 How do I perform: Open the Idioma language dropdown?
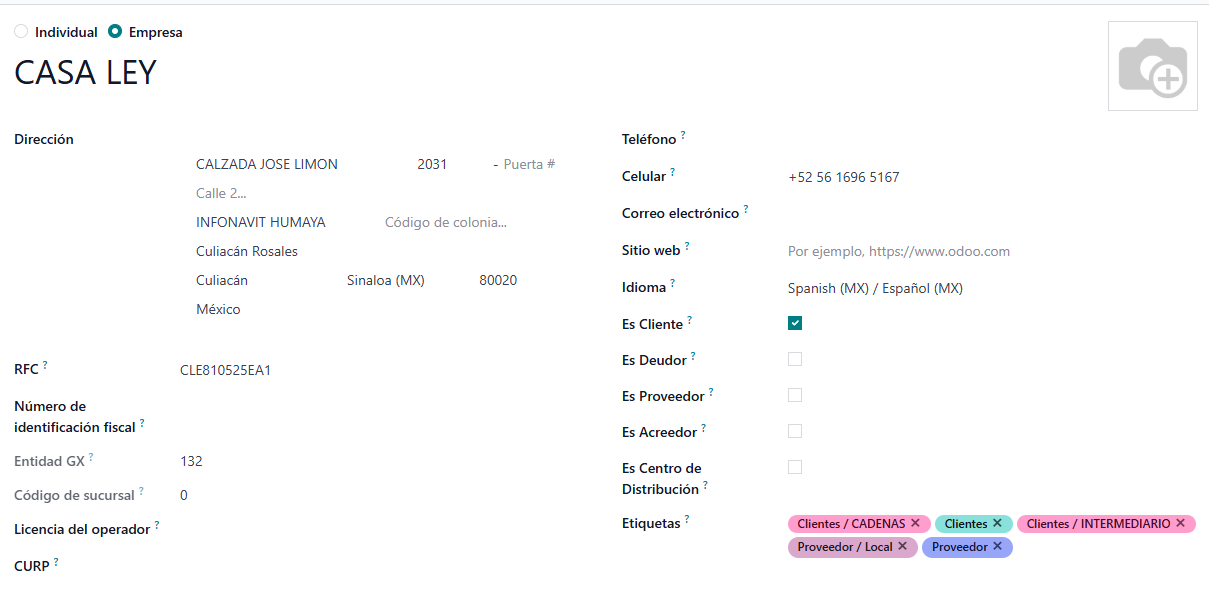[875, 288]
